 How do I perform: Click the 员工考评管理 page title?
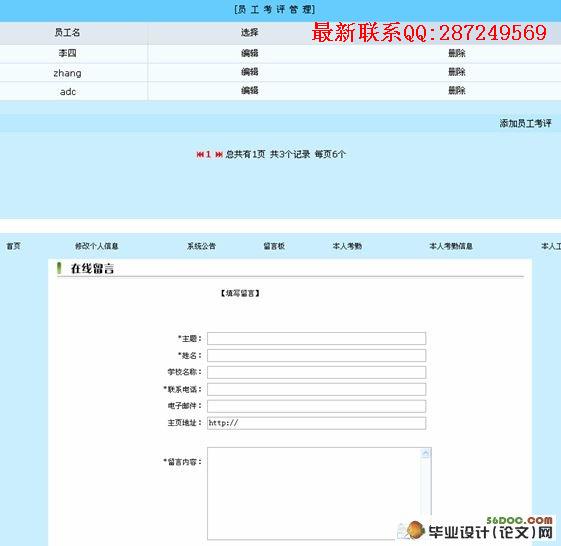275,10
